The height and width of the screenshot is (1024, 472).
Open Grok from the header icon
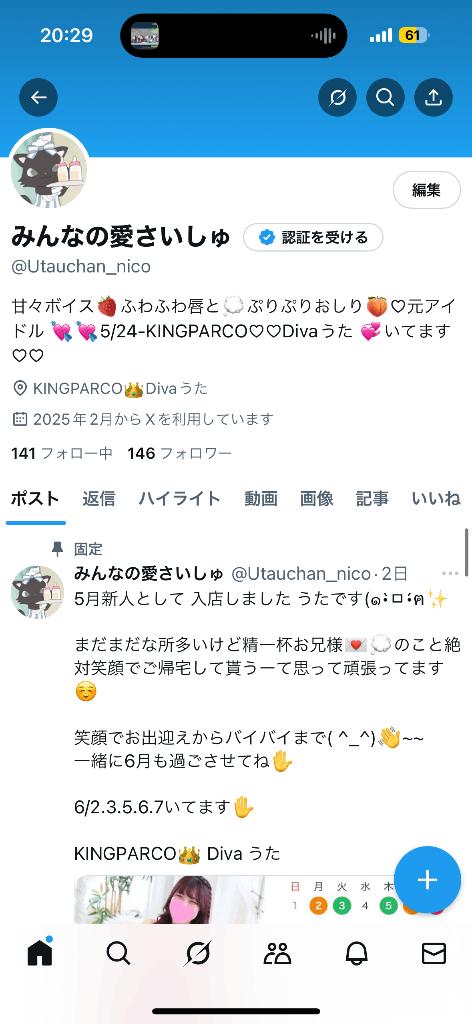[337, 97]
